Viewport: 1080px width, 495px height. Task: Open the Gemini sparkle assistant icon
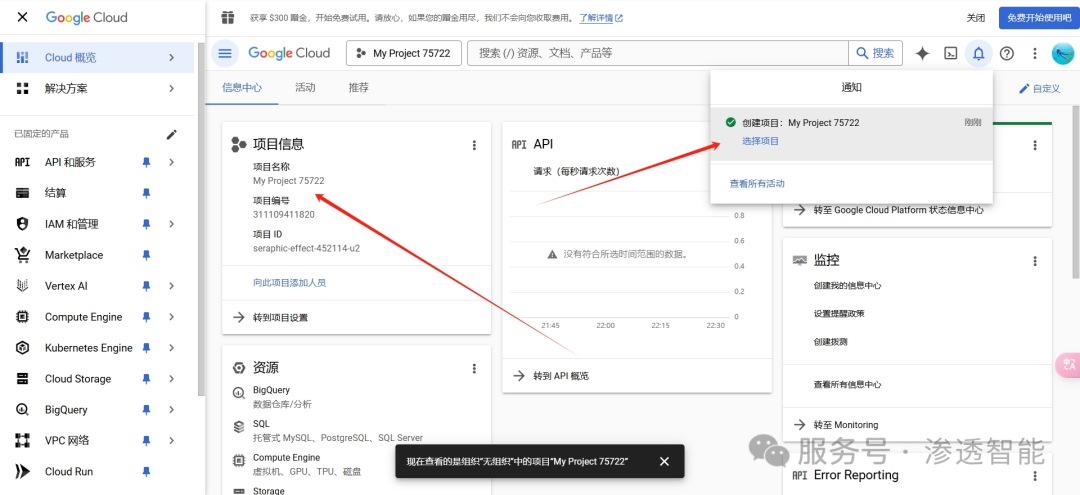(922, 54)
